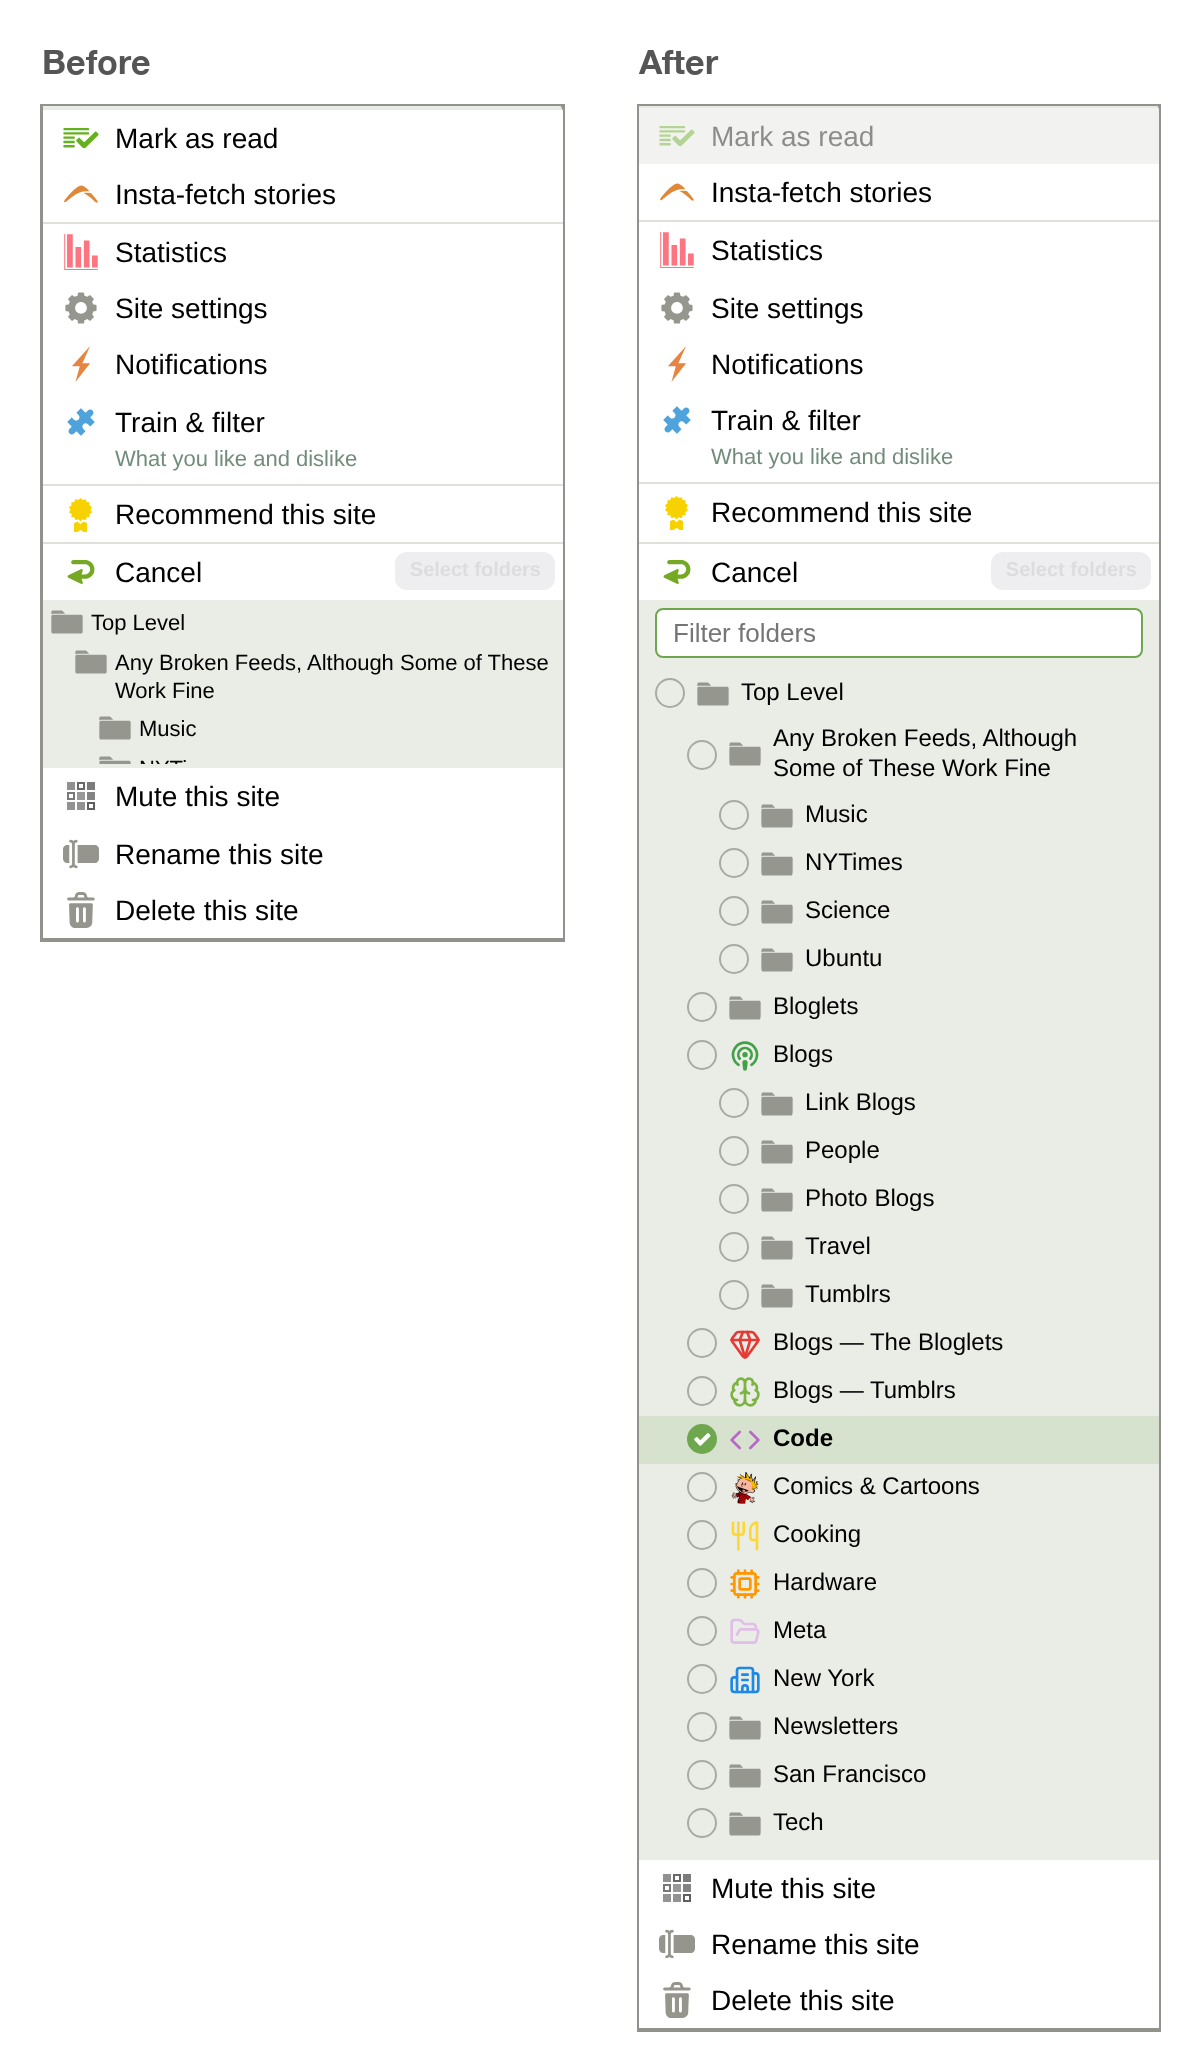Click Delete this site in the After menu
Viewport: 1201px width, 2072px height.
pyautogui.click(x=899, y=2000)
